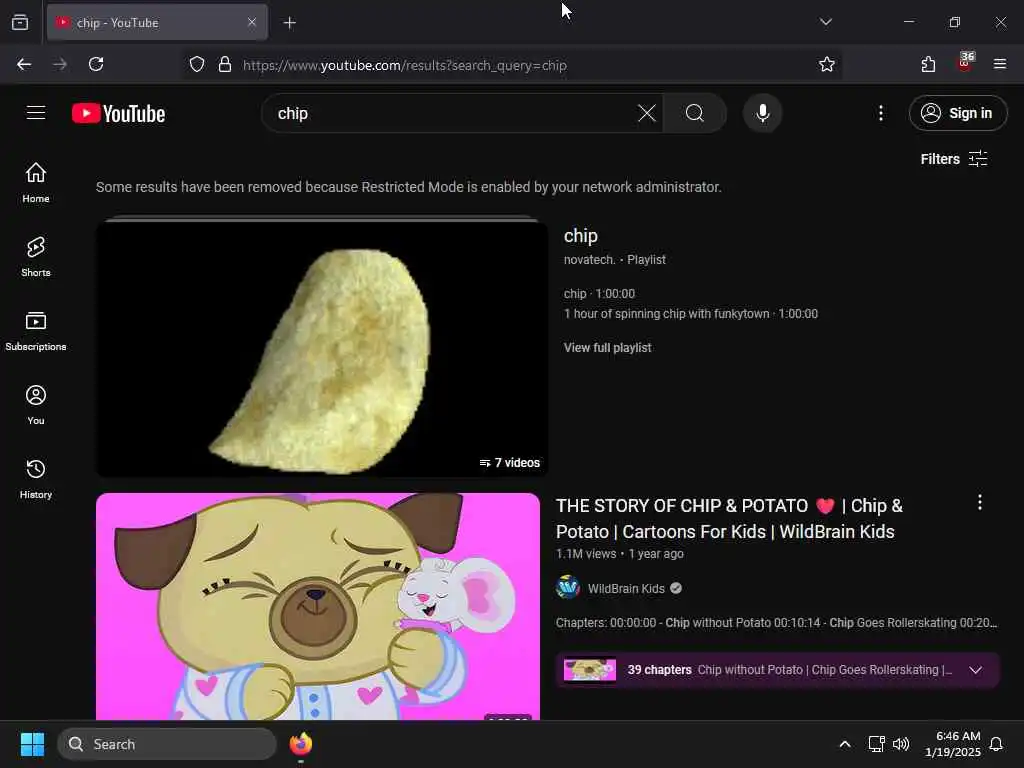Click the magnifier search button
This screenshot has width=1024, height=768.
[695, 113]
